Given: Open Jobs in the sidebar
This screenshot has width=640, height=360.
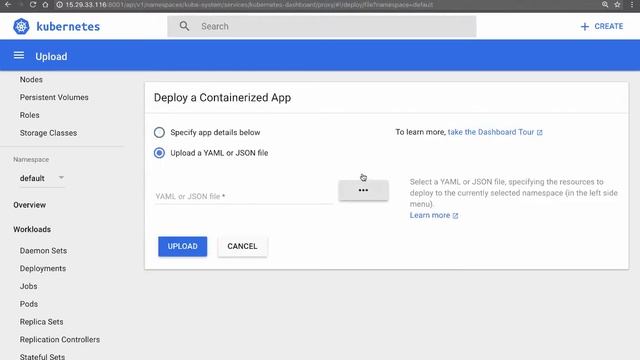Looking at the screenshot, I should point(29,286).
